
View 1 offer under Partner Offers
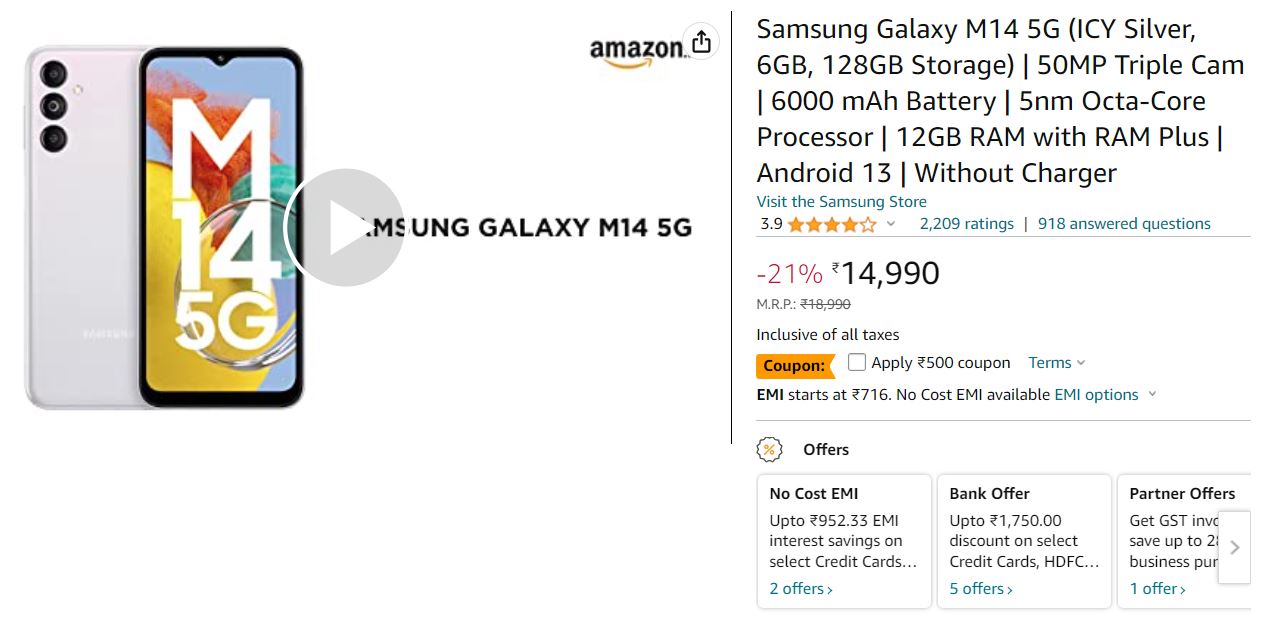point(1157,589)
